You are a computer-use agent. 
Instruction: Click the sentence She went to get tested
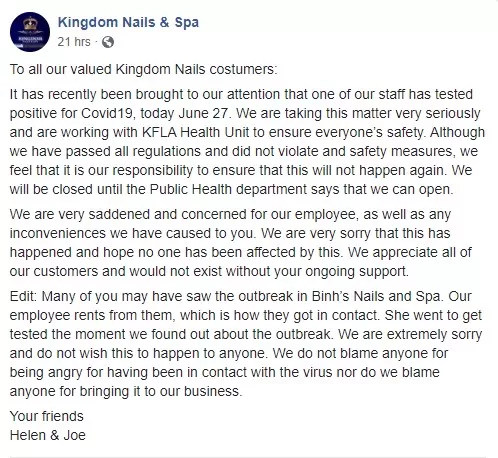pyautogui.click(x=246, y=325)
